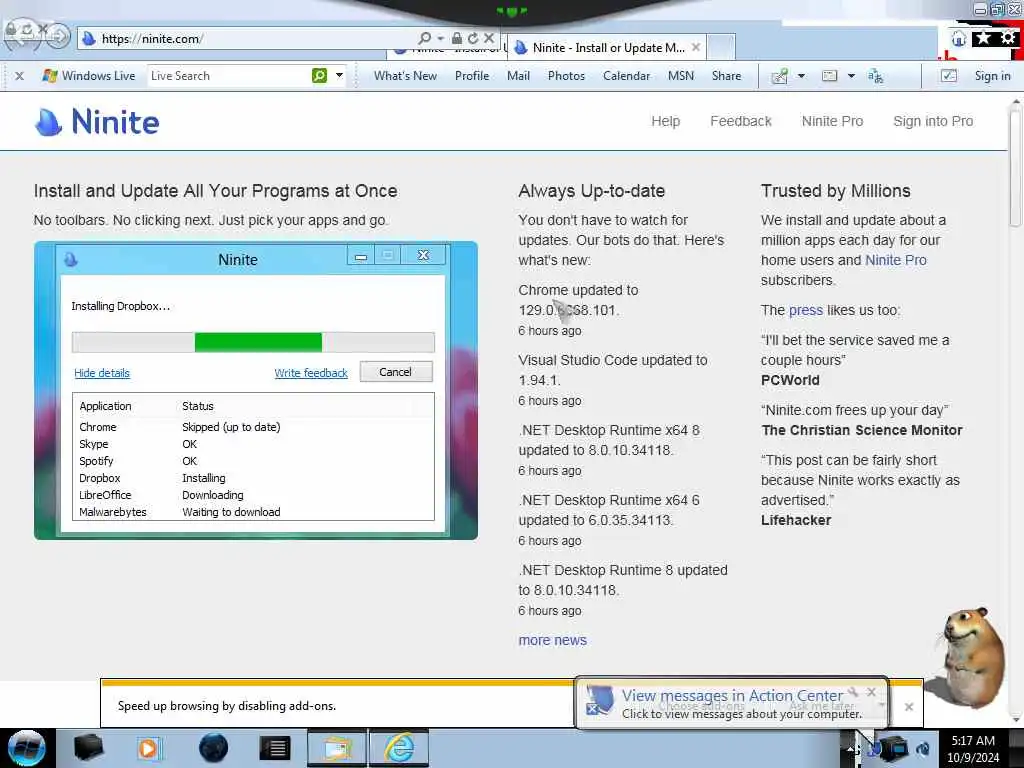Click the Internet Explorer taskbar icon
Screen dimensions: 1024x768
pos(399,748)
